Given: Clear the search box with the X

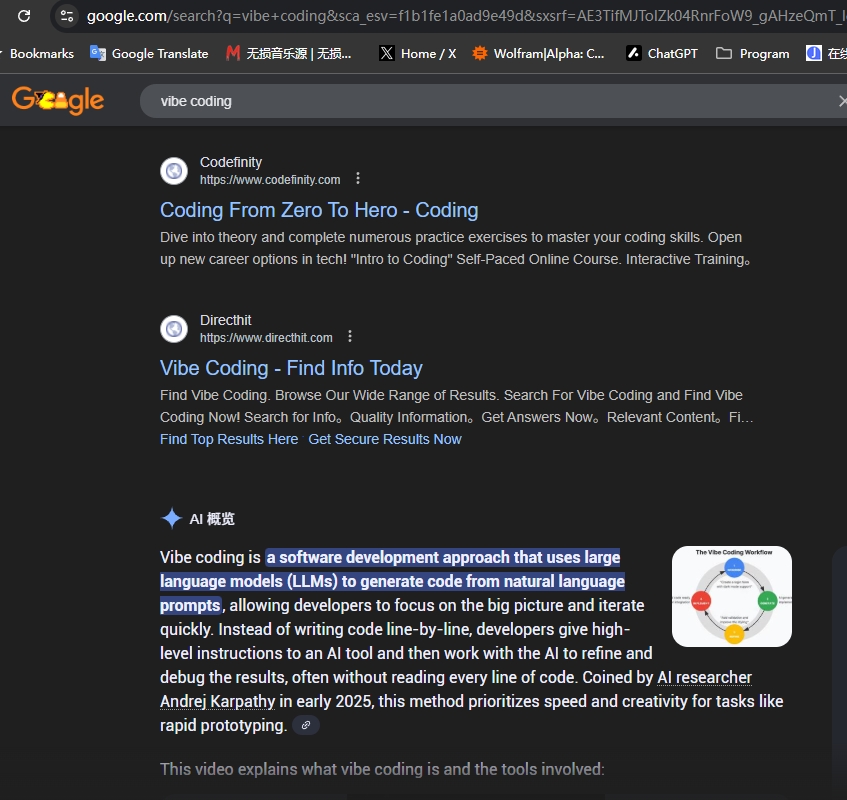Looking at the screenshot, I should [x=841, y=101].
